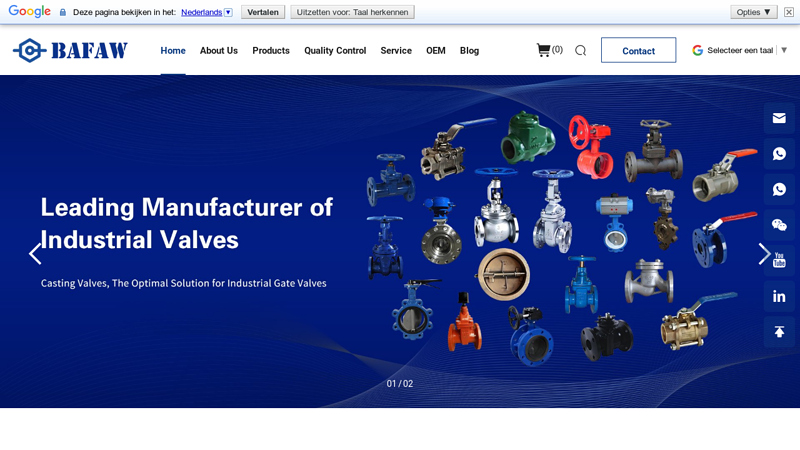Go to previous slide arrow
The width and height of the screenshot is (800, 450).
pyautogui.click(x=35, y=254)
